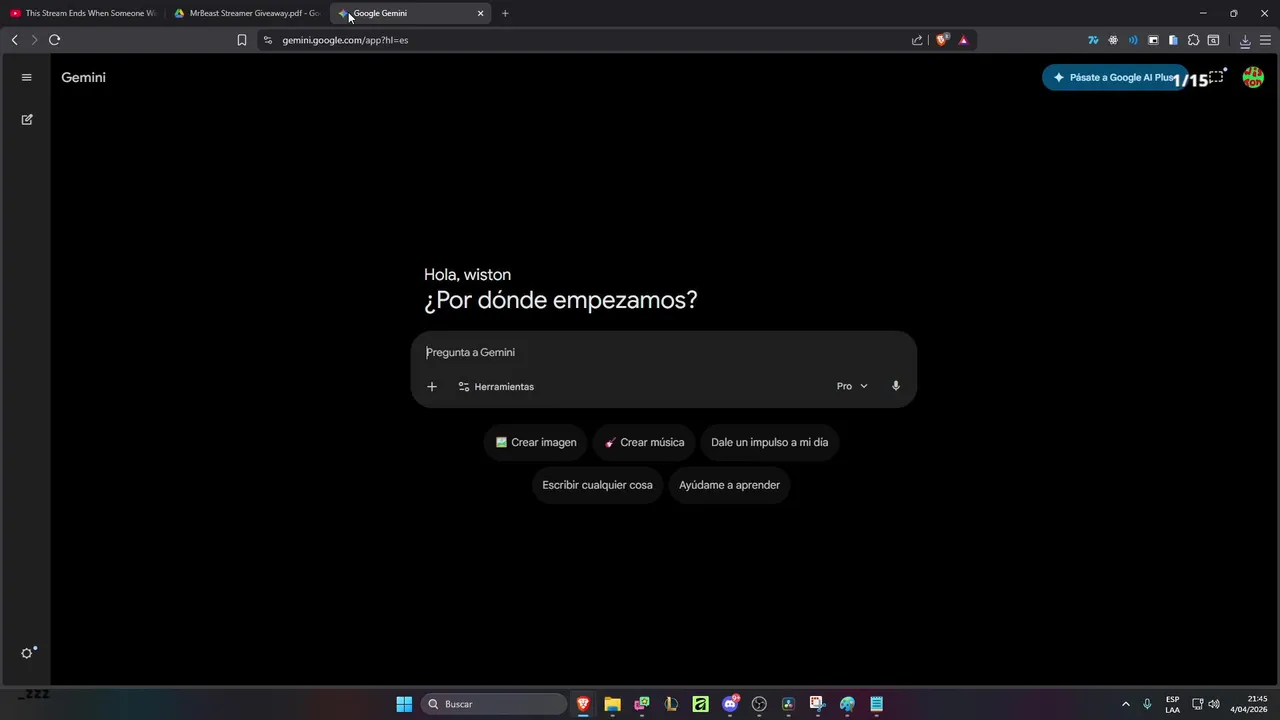The width and height of the screenshot is (1280, 720).
Task: Open Snipping Tool from the taskbar
Action: [x=817, y=704]
